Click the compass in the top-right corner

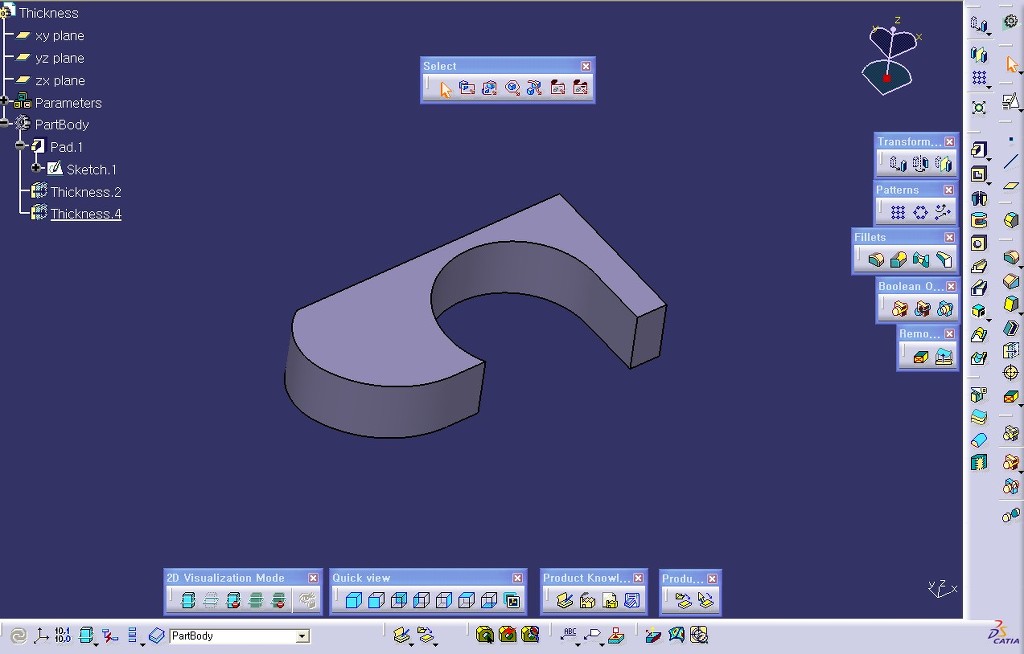pyautogui.click(x=888, y=58)
